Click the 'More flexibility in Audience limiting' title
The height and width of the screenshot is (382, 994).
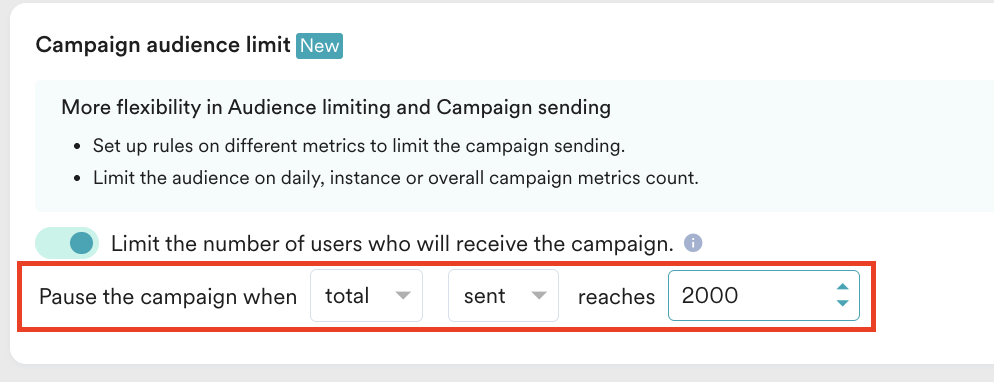pos(336,108)
